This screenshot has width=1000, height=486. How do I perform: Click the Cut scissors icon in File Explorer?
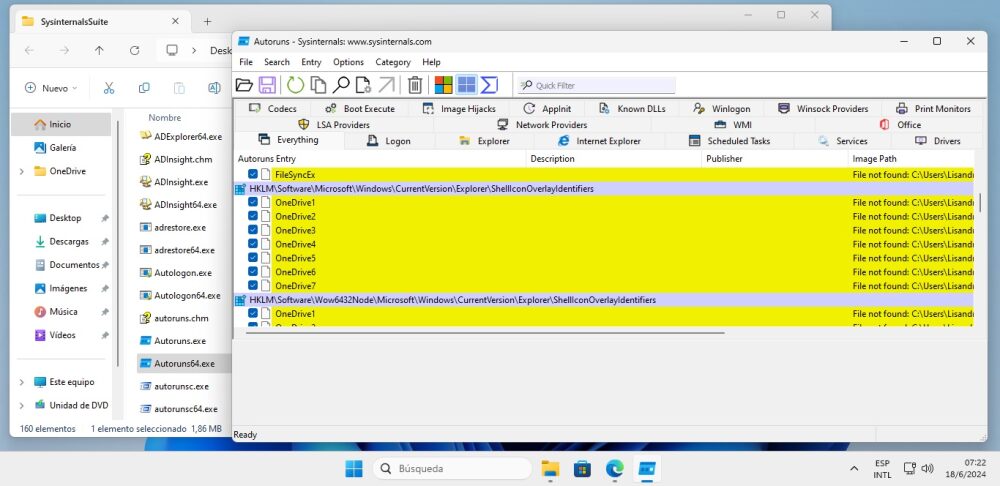pos(109,88)
